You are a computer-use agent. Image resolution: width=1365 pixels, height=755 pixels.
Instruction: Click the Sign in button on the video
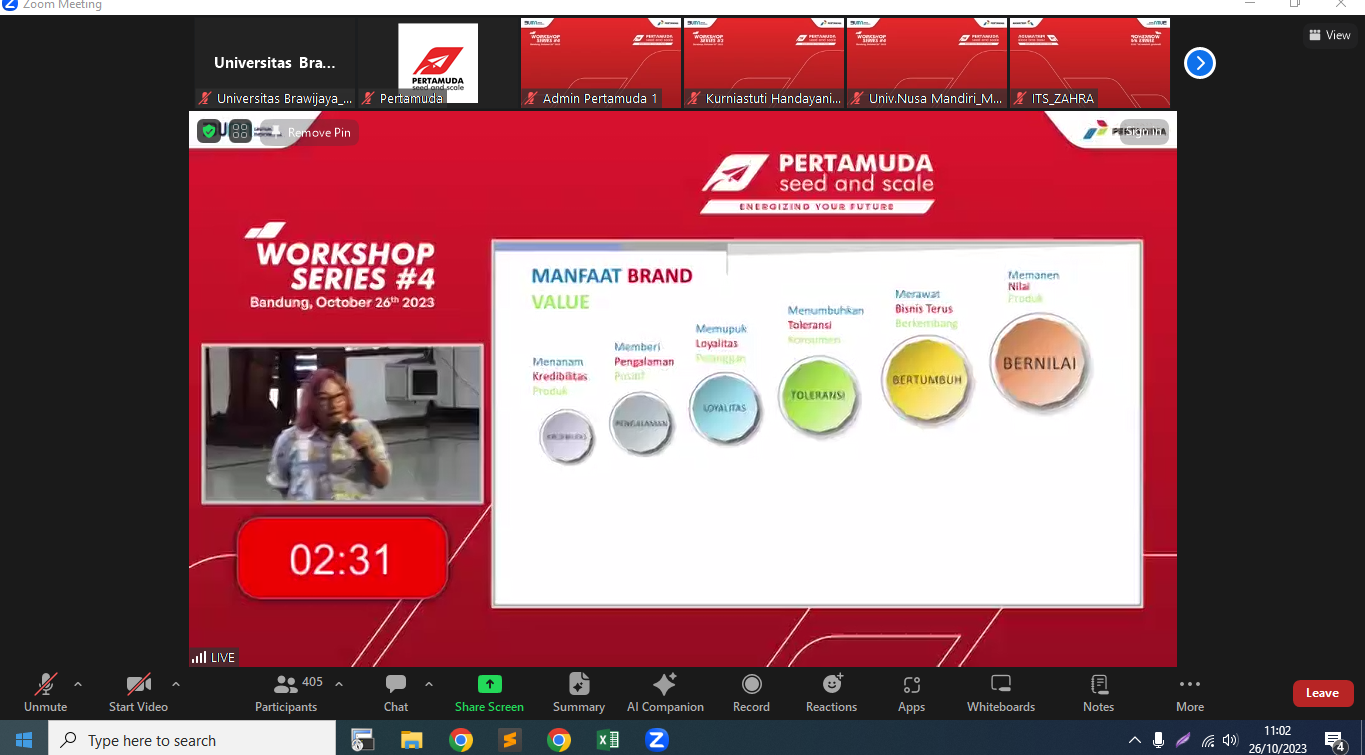tap(1144, 131)
